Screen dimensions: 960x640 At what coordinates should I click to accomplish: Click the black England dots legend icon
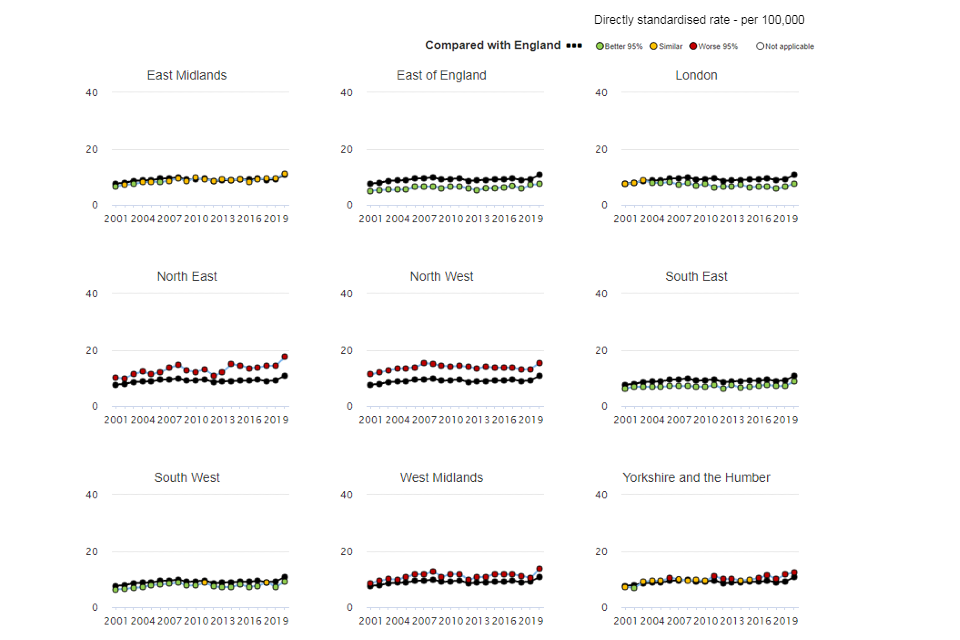(x=574, y=46)
